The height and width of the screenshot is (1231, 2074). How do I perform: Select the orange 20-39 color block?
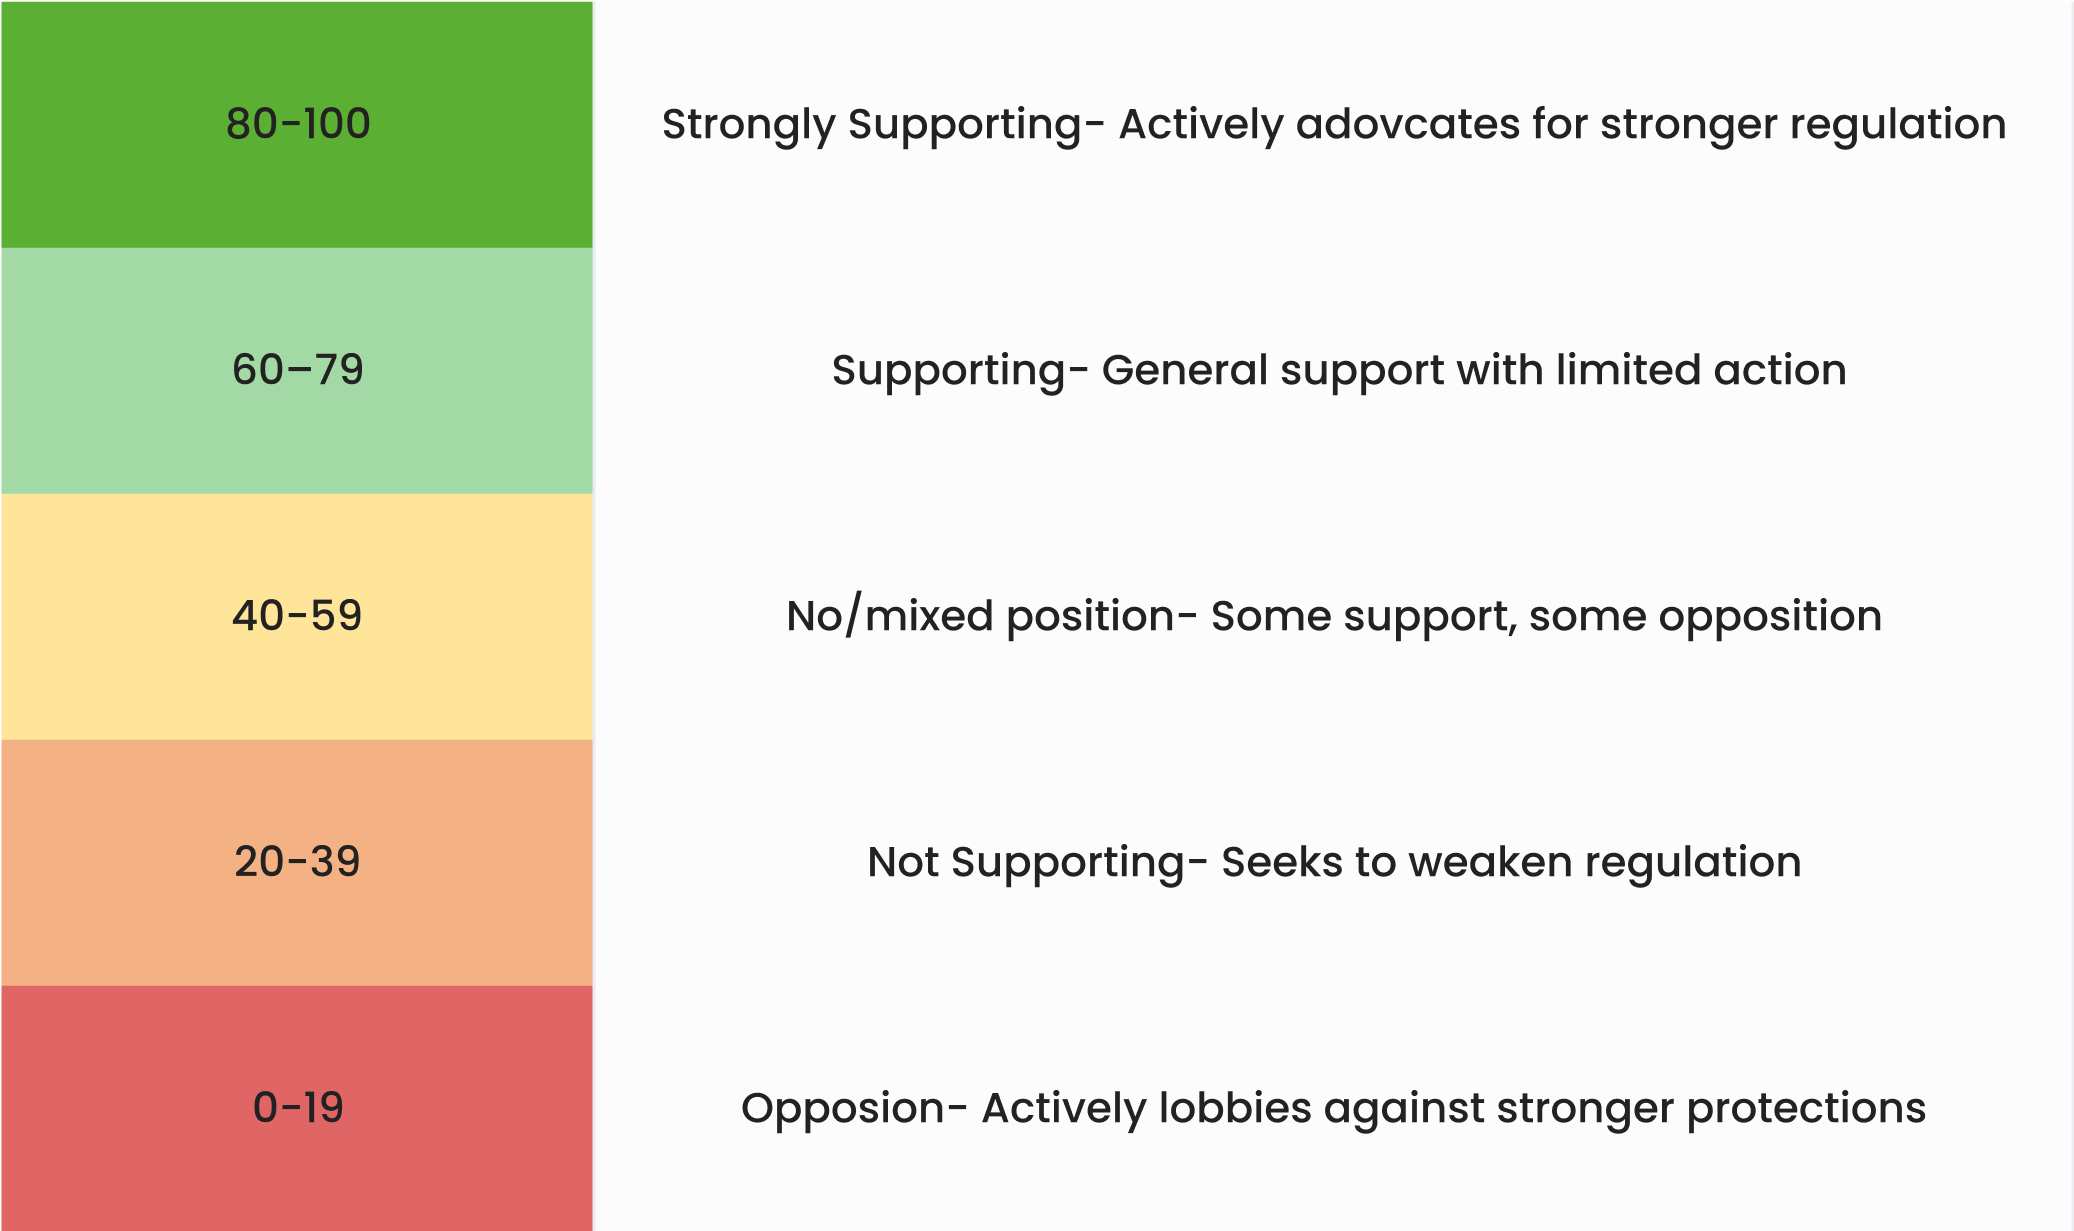click(x=297, y=863)
